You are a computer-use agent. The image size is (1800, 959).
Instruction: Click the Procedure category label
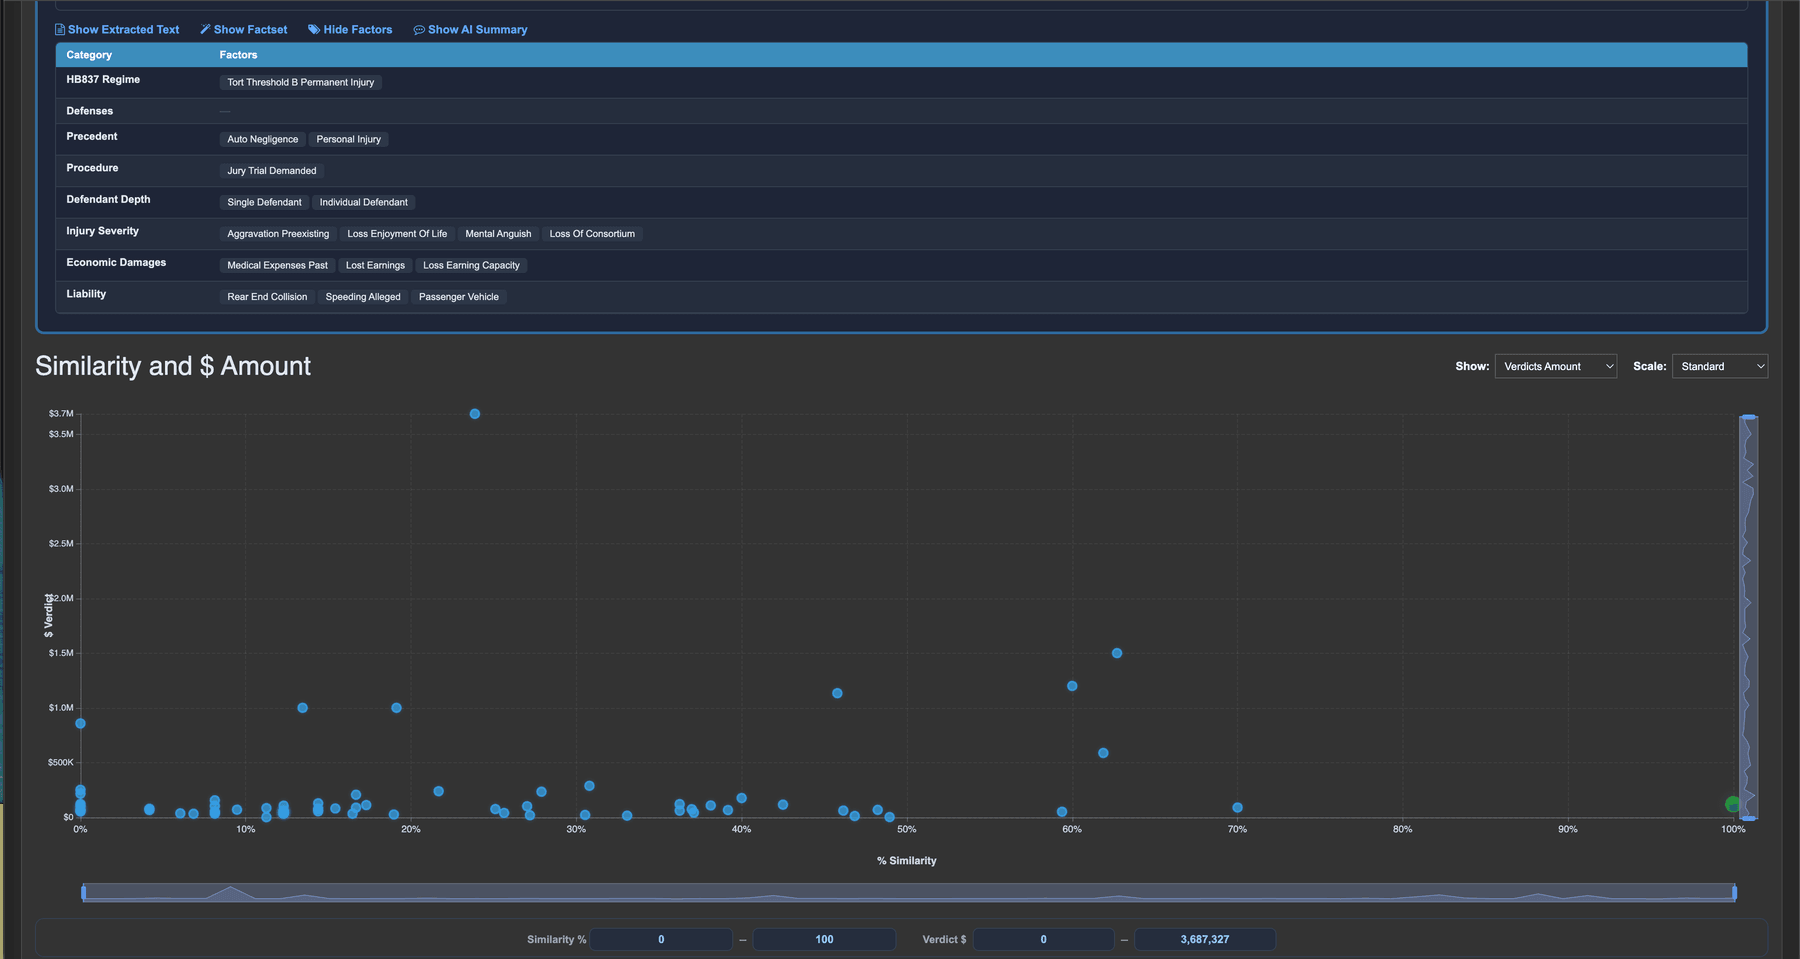pyautogui.click(x=92, y=168)
